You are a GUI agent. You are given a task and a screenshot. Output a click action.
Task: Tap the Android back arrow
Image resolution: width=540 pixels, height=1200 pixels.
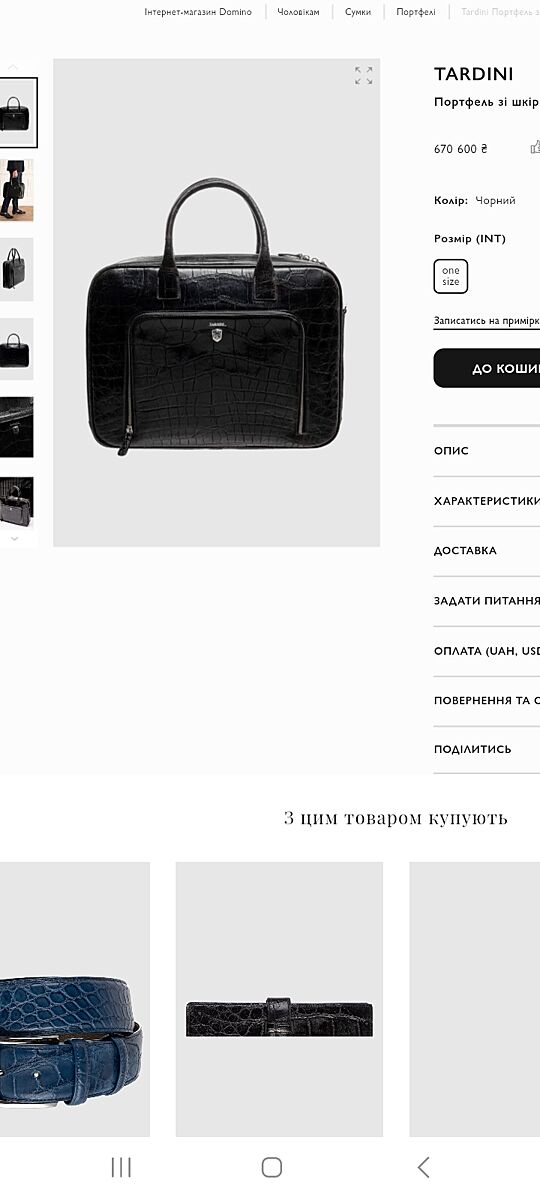(423, 1167)
